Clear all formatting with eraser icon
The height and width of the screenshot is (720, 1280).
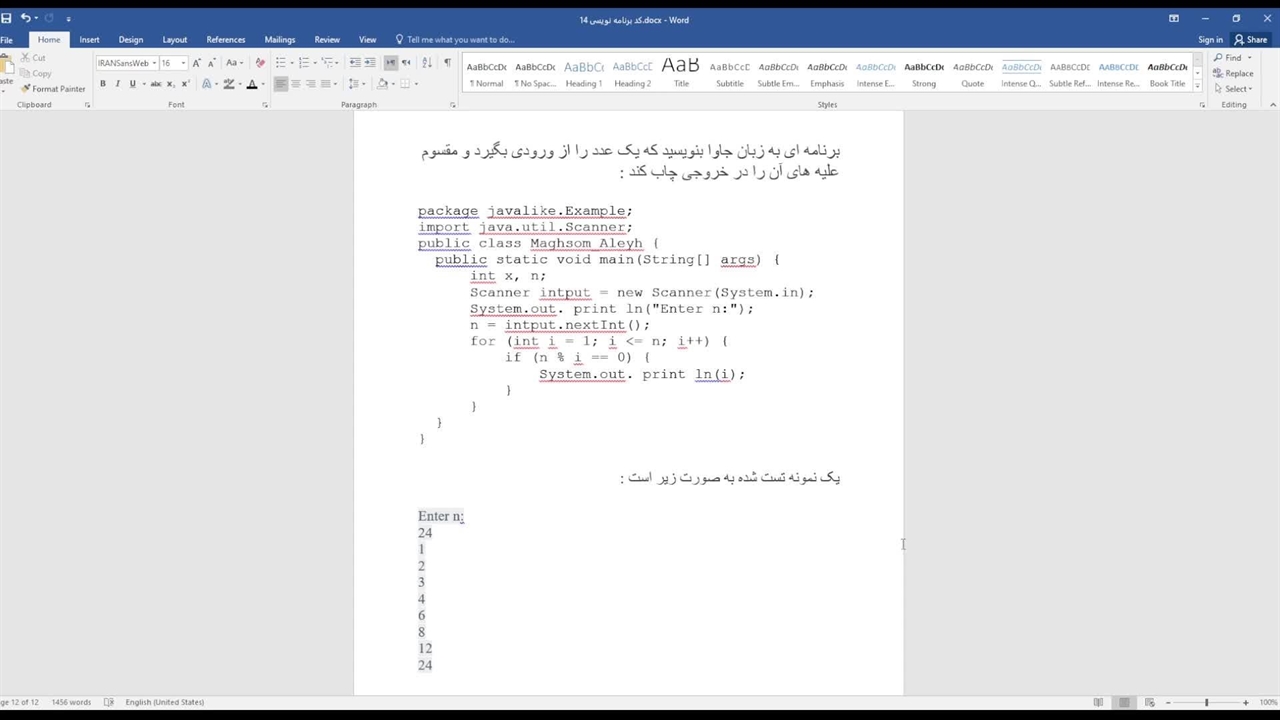pyautogui.click(x=260, y=63)
